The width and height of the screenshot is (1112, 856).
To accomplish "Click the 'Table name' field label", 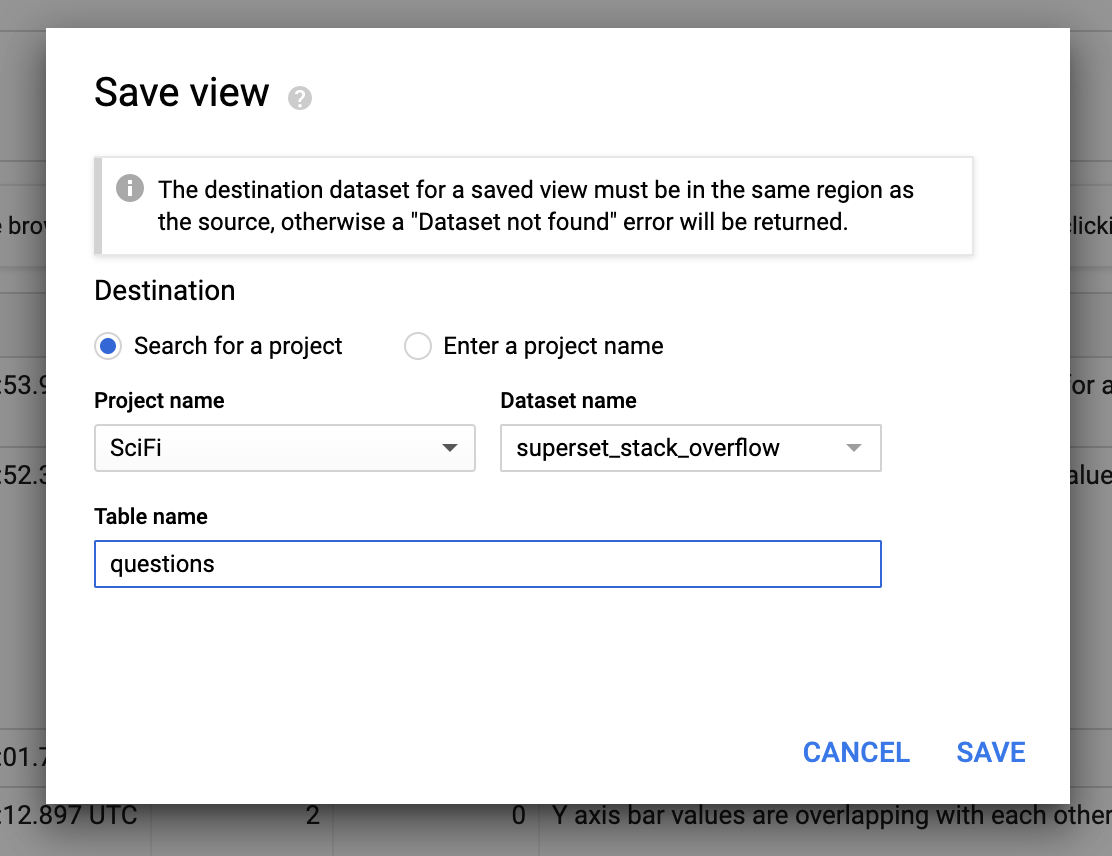I will click(151, 517).
